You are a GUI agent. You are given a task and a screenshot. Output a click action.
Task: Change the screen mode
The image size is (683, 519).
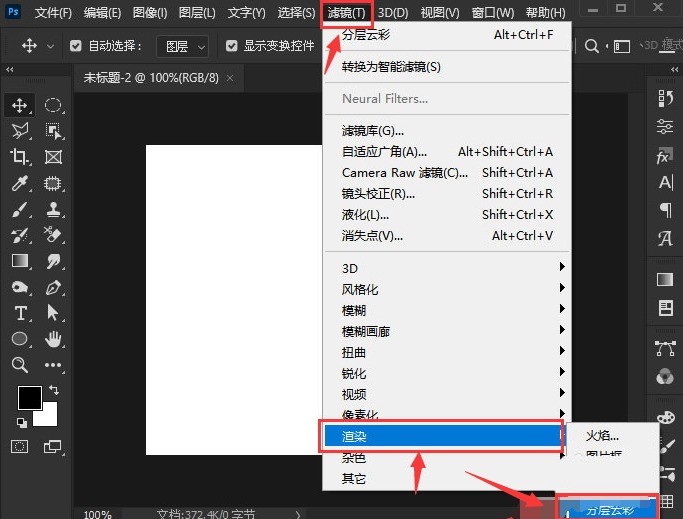tap(53, 446)
